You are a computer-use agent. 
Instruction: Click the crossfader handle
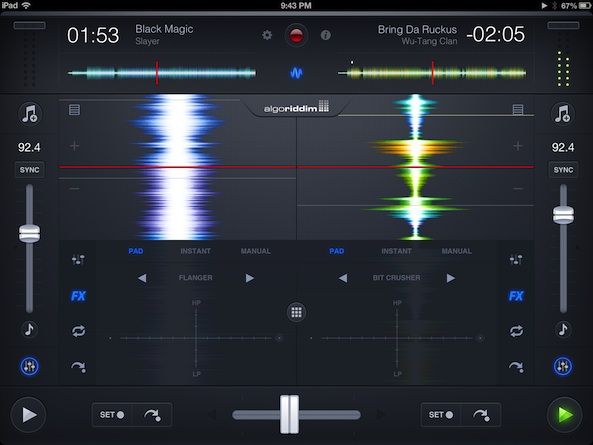pos(290,414)
